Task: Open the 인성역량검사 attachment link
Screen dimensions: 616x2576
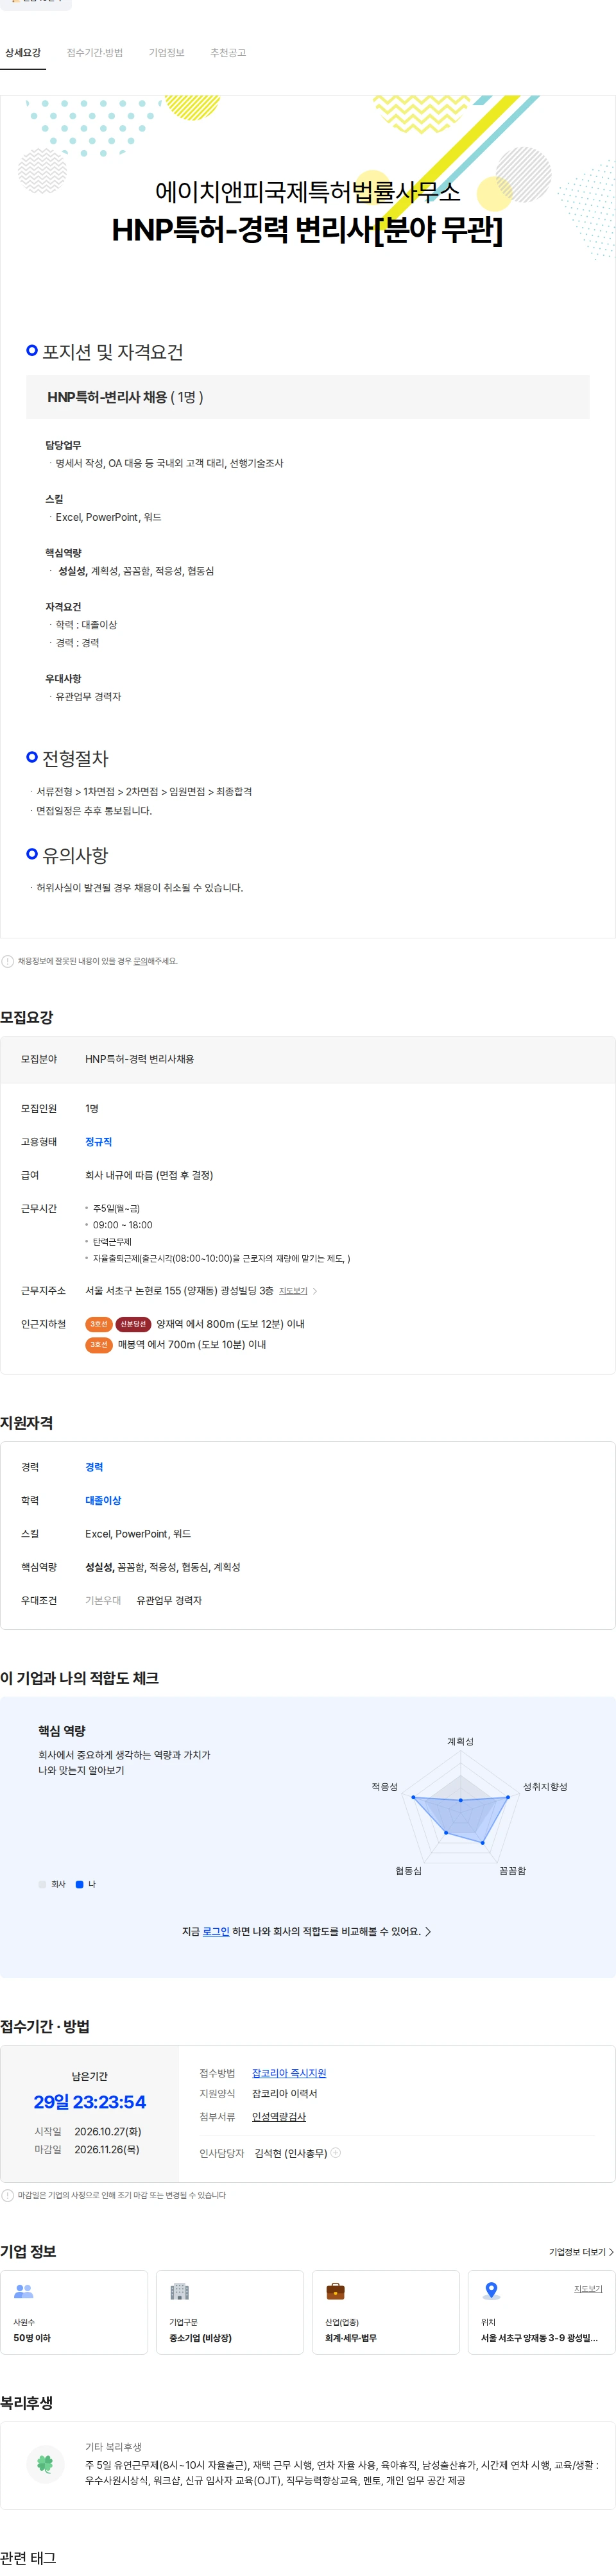Action: tap(279, 2117)
